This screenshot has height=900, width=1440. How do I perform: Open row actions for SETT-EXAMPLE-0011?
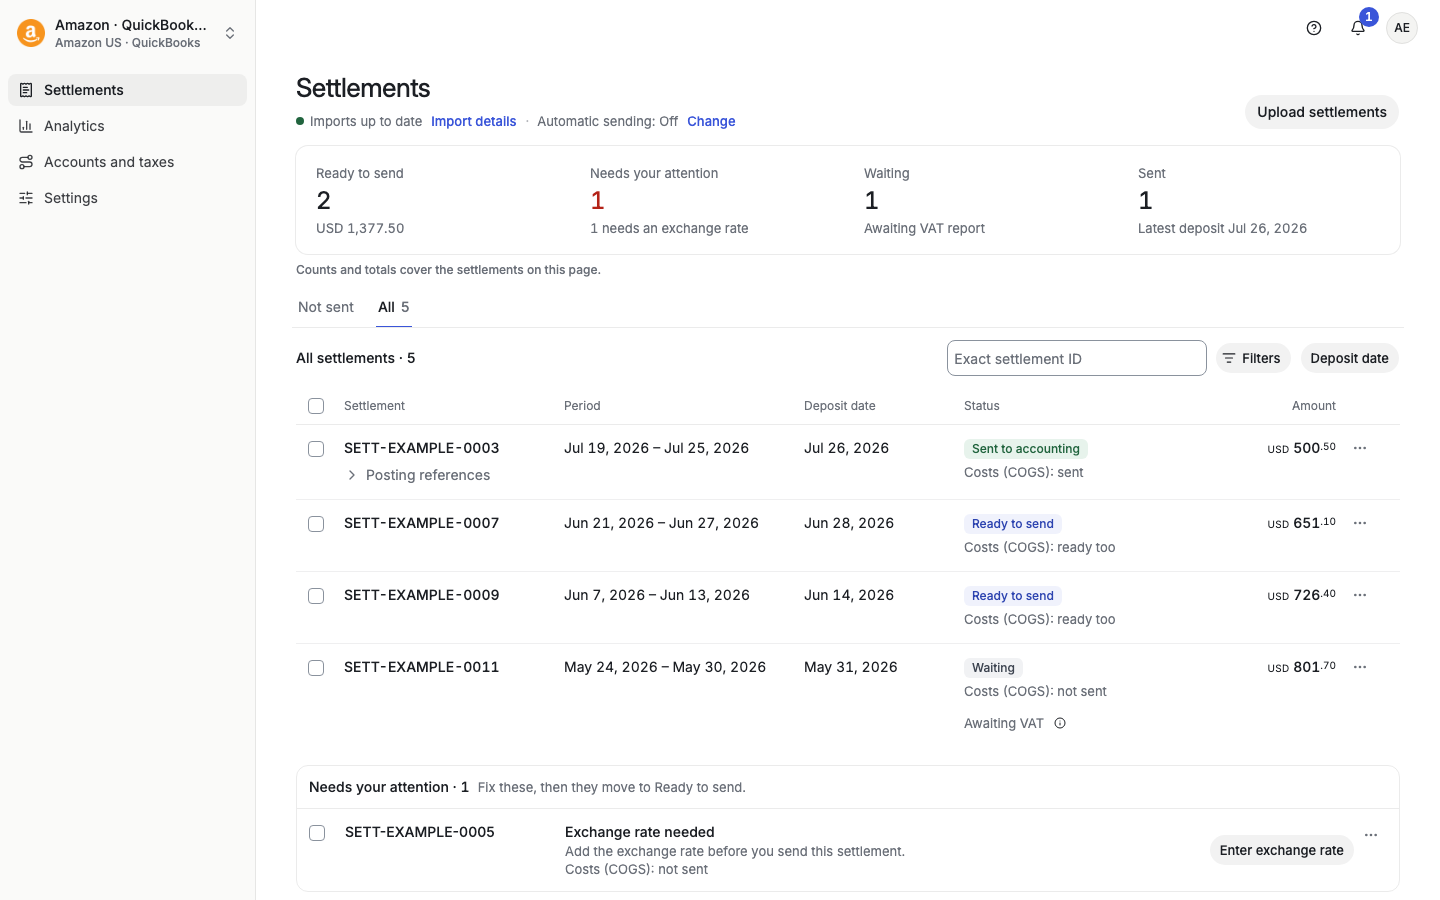tap(1360, 667)
